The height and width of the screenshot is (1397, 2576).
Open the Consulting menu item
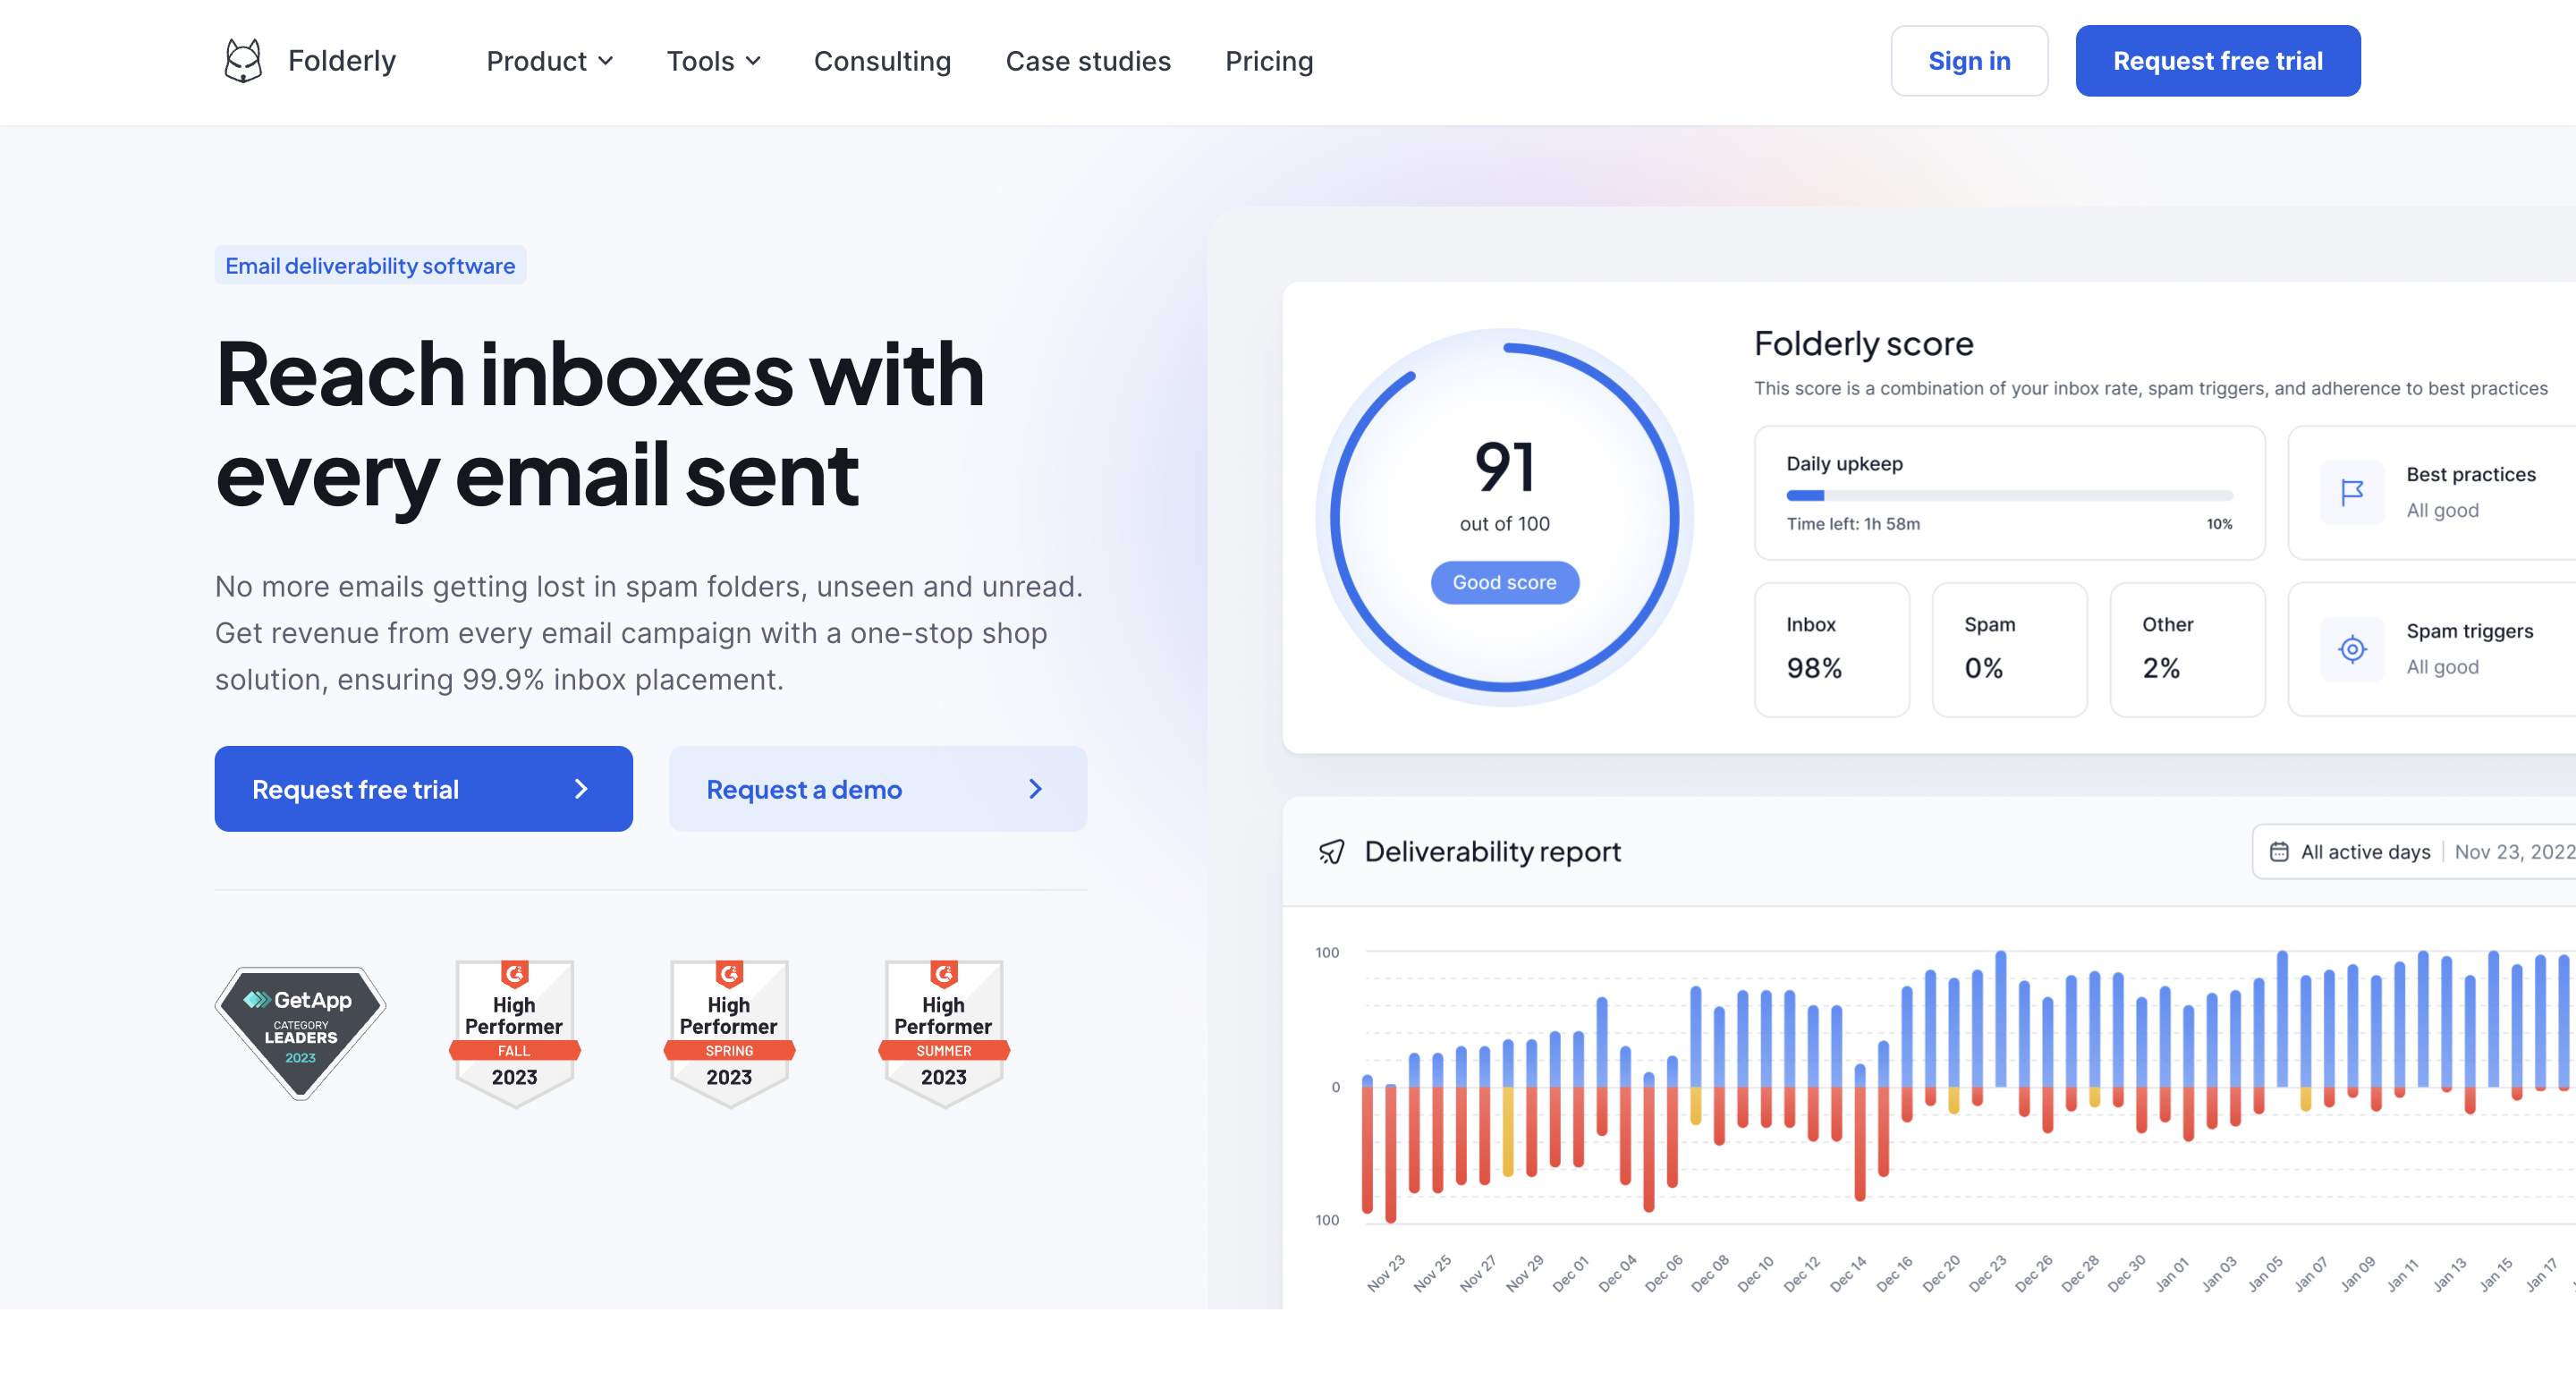pos(882,61)
